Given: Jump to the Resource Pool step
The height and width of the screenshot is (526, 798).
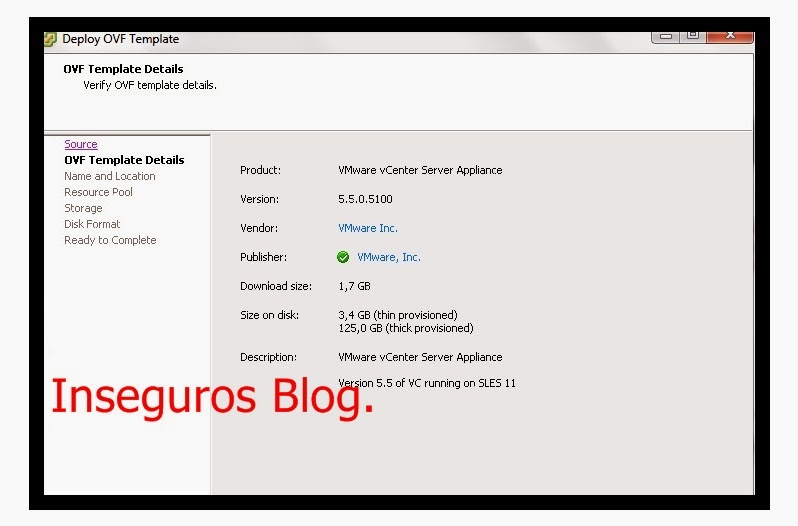Looking at the screenshot, I should 98,192.
